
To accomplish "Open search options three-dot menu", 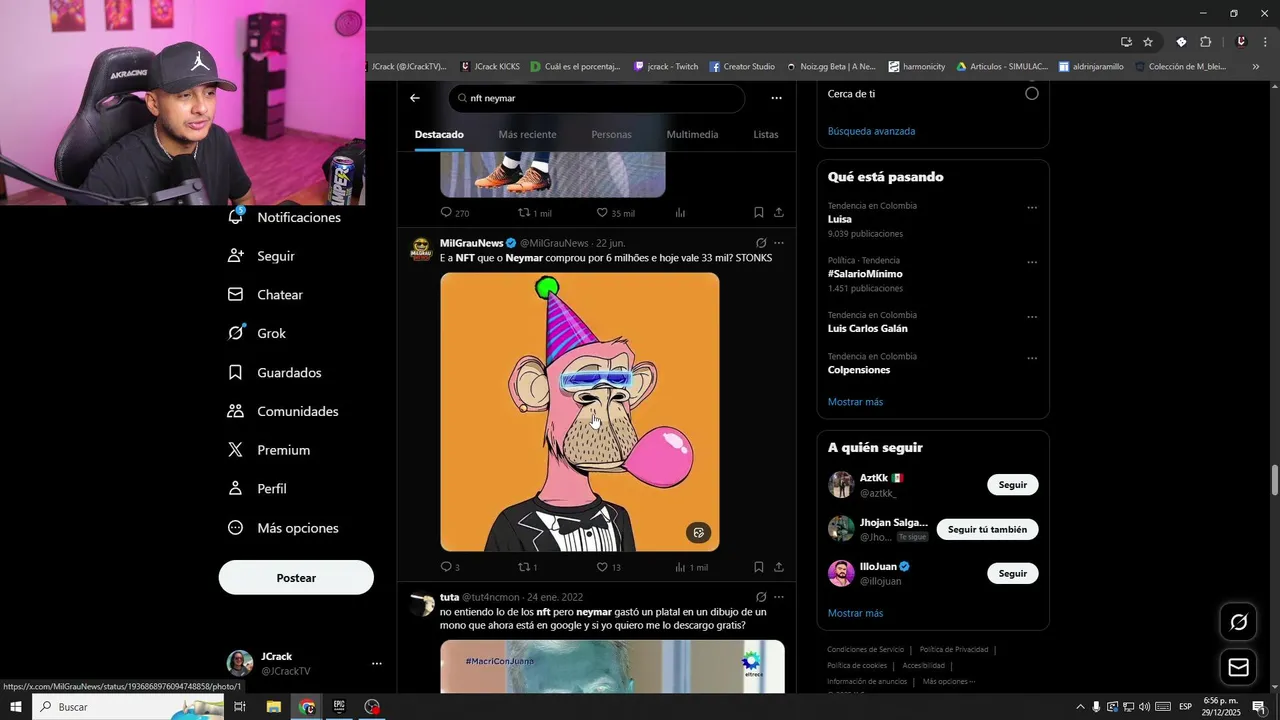I will (x=776, y=98).
